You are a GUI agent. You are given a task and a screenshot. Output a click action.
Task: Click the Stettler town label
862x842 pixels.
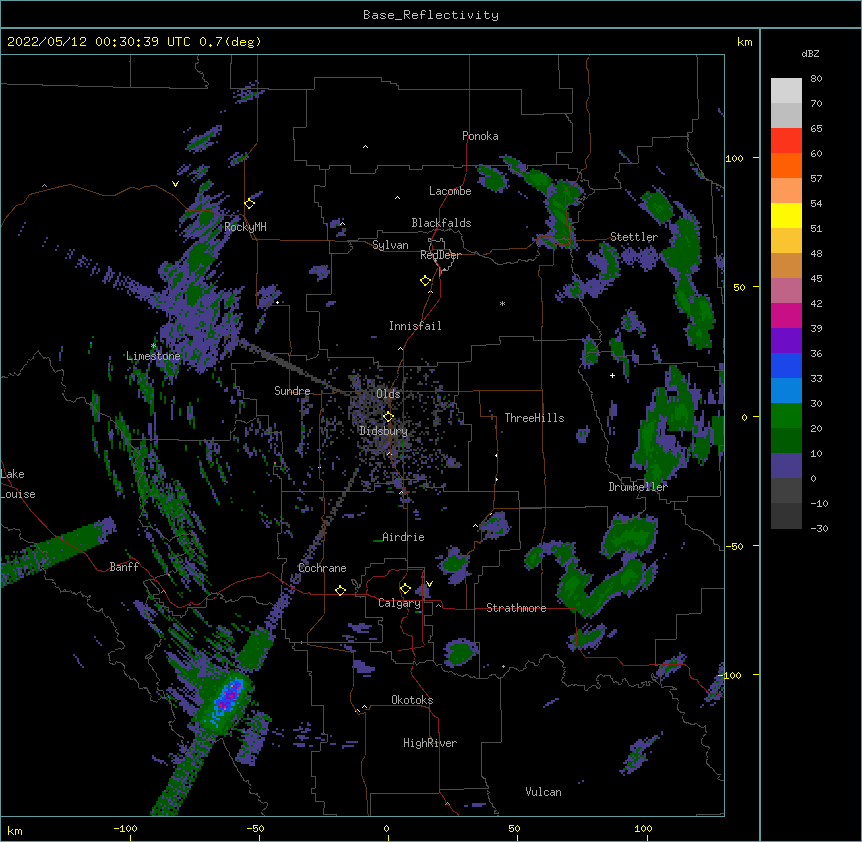[x=634, y=237]
